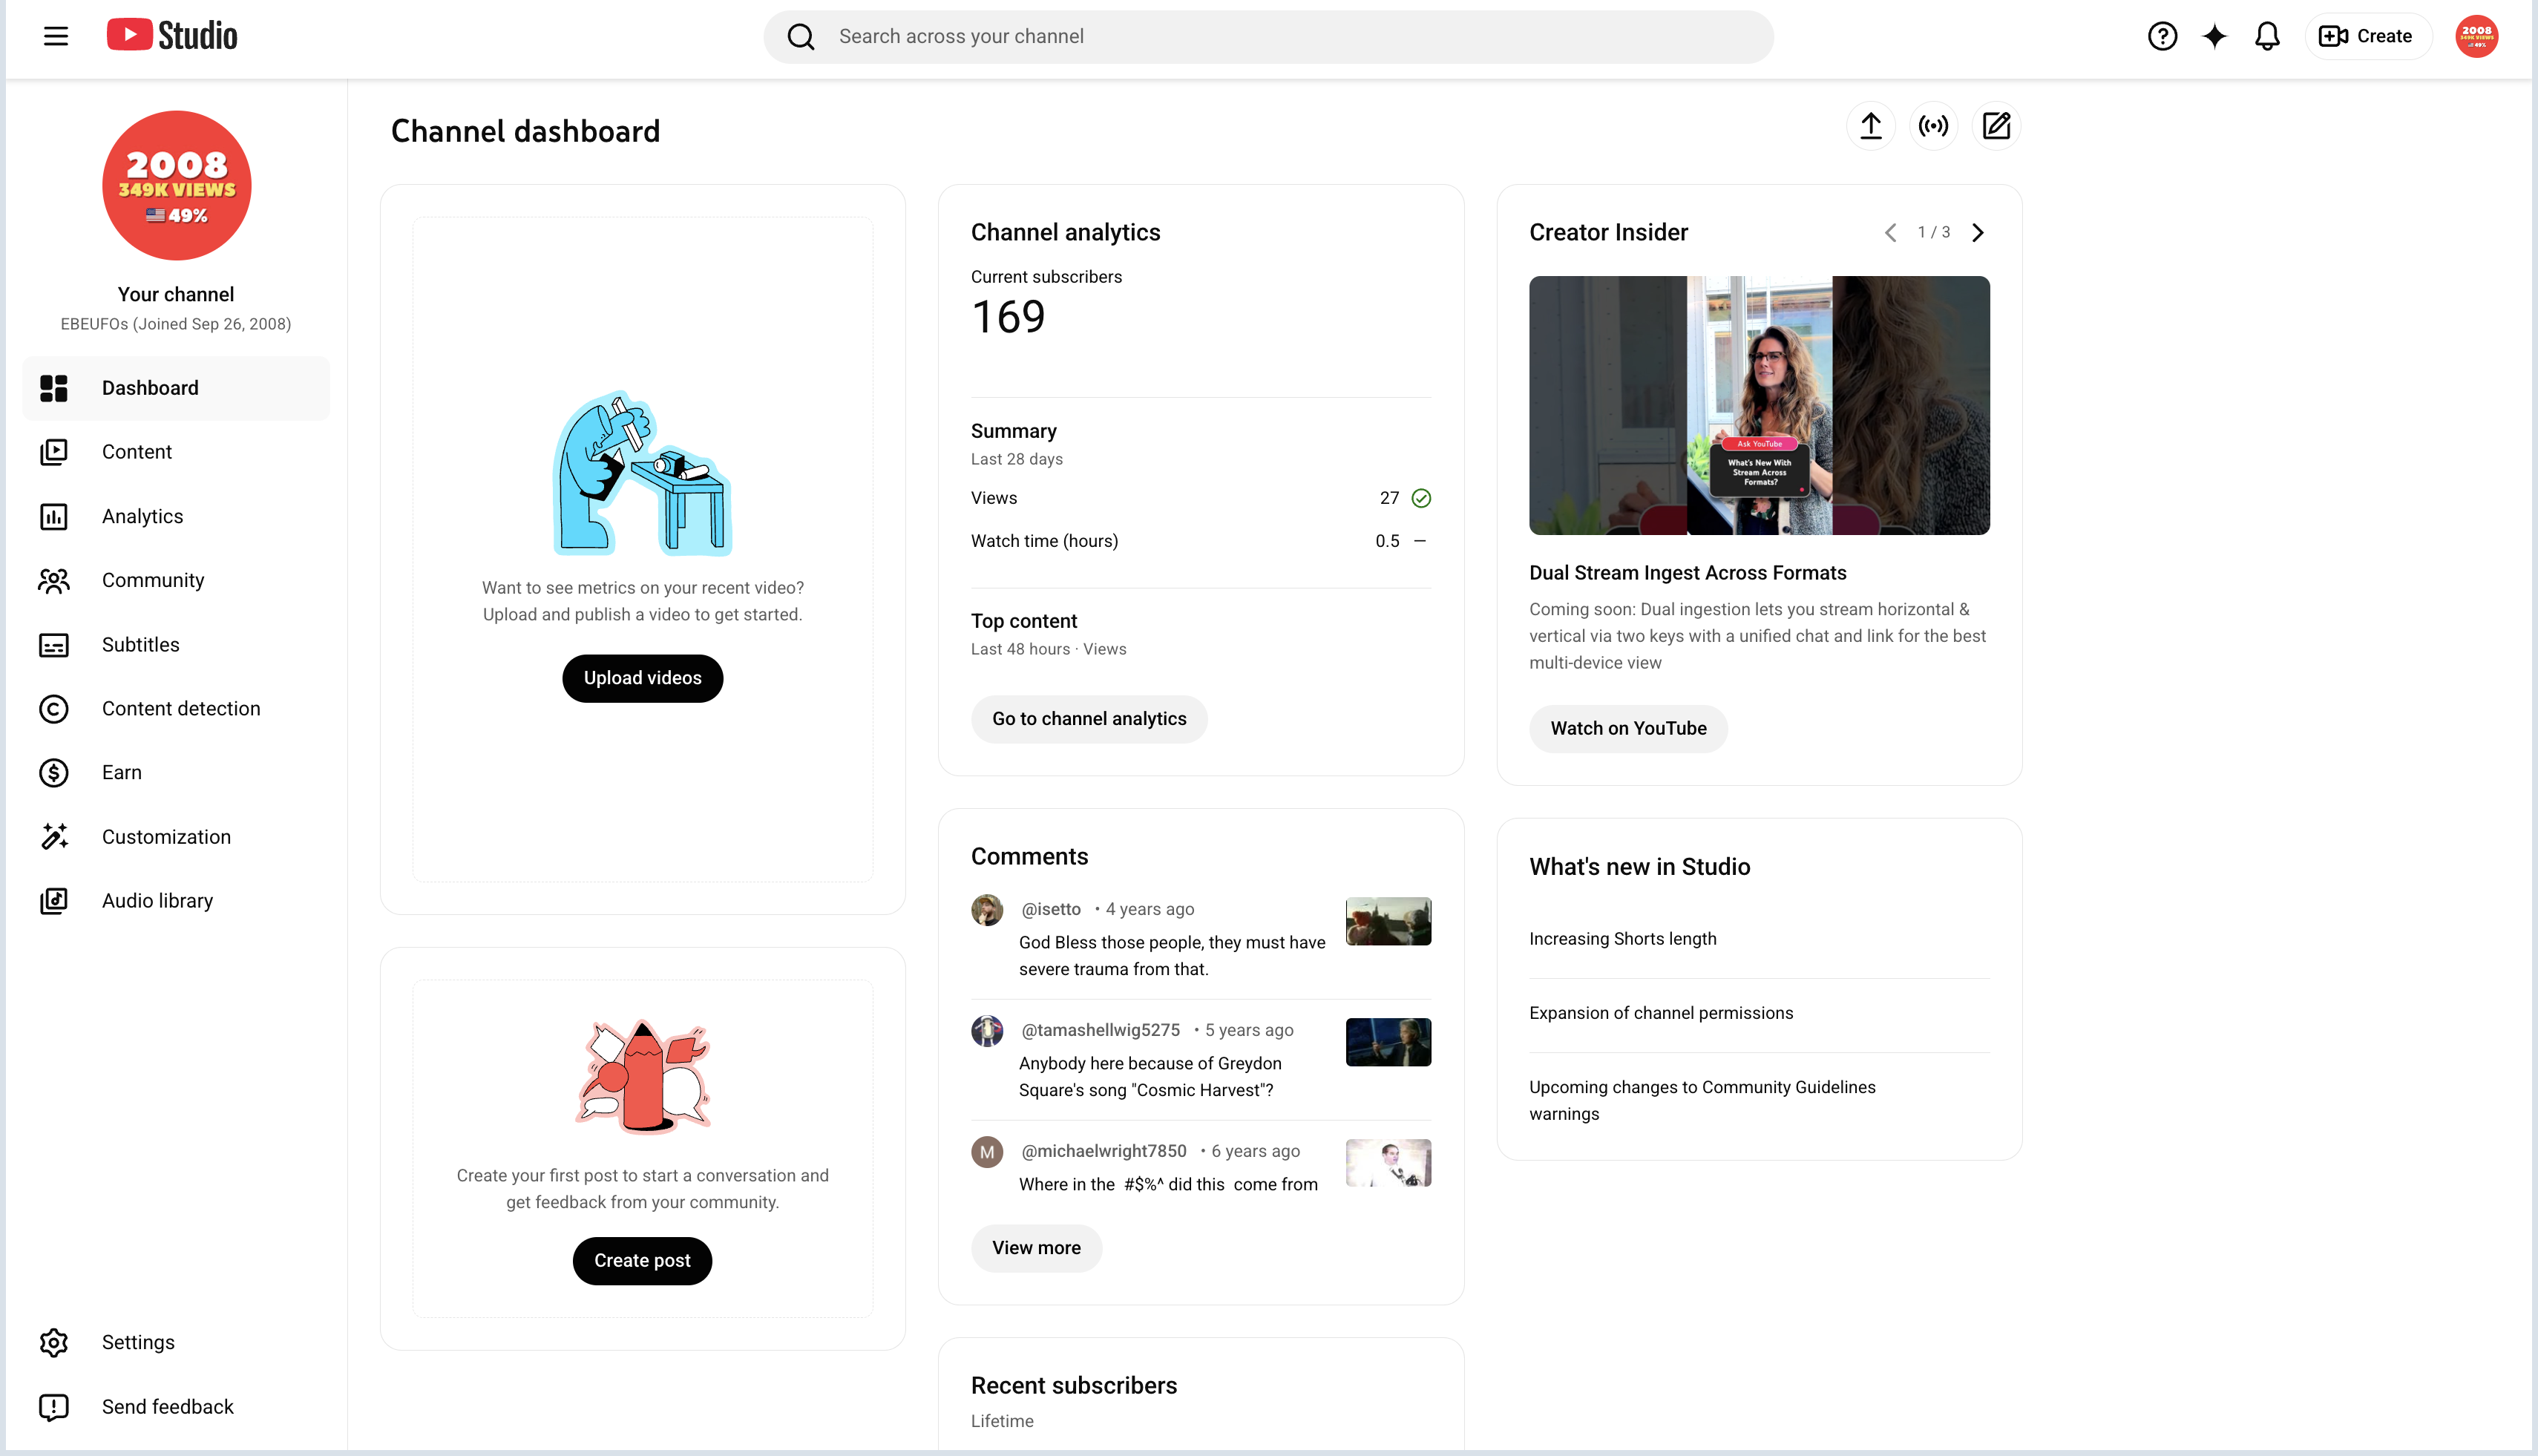Click the Community people icon

pos(54,580)
